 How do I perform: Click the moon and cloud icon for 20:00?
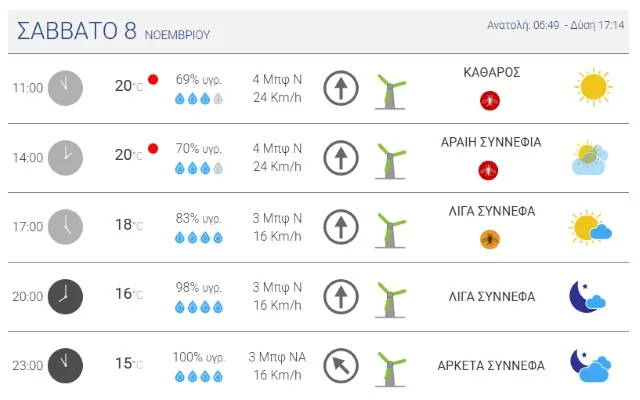588,296
